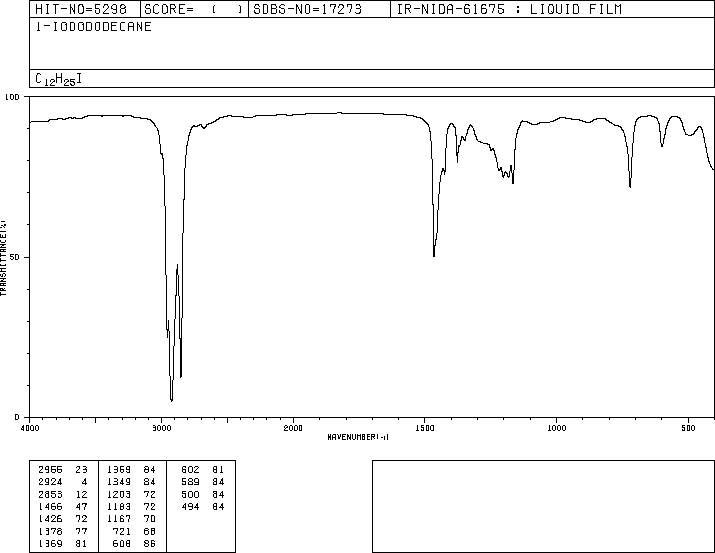This screenshot has height=553, width=715.
Task: Click the 2000 wavenumber axis tick label
Action: [293, 428]
